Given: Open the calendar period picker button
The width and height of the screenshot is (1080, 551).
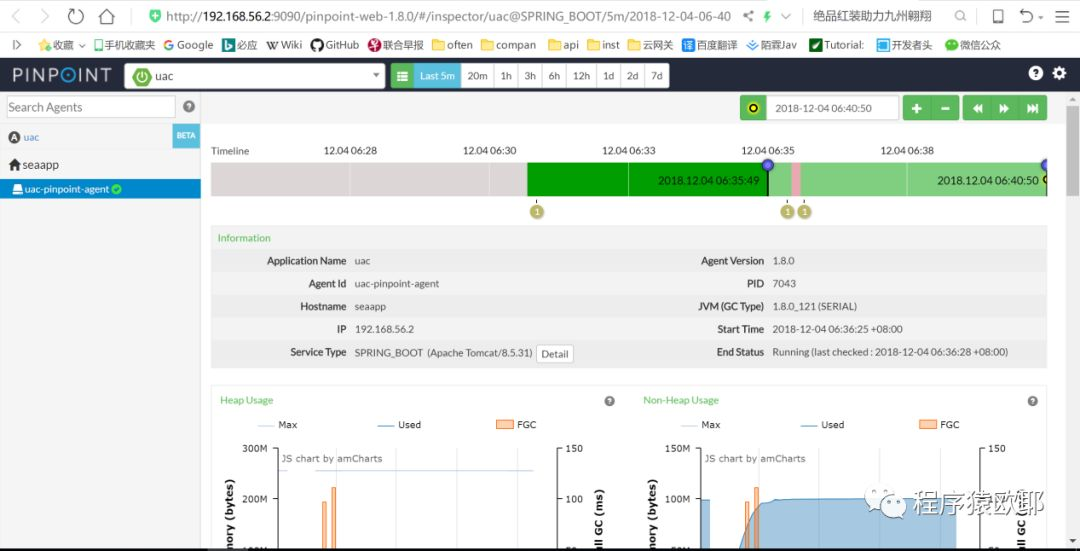Looking at the screenshot, I should [402, 76].
